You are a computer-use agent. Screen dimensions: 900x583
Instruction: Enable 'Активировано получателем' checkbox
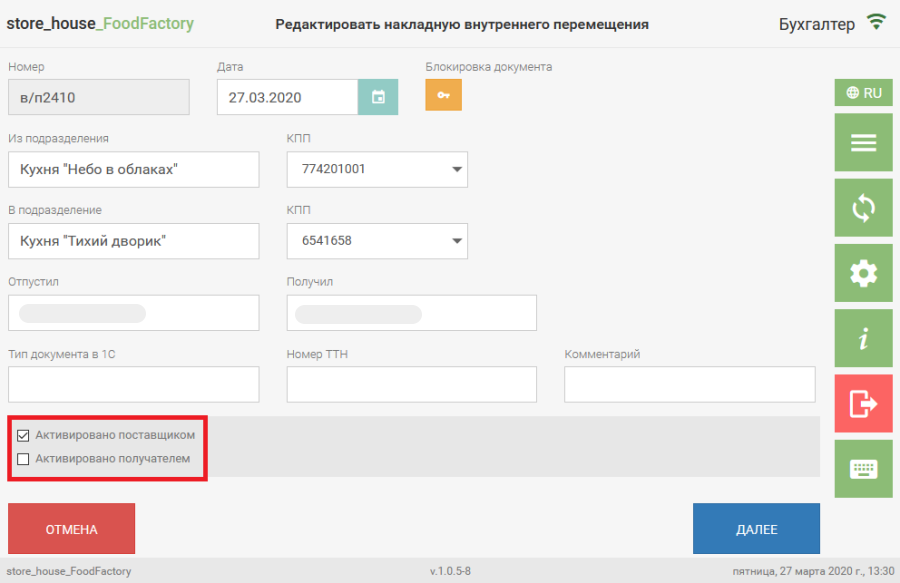(24, 459)
